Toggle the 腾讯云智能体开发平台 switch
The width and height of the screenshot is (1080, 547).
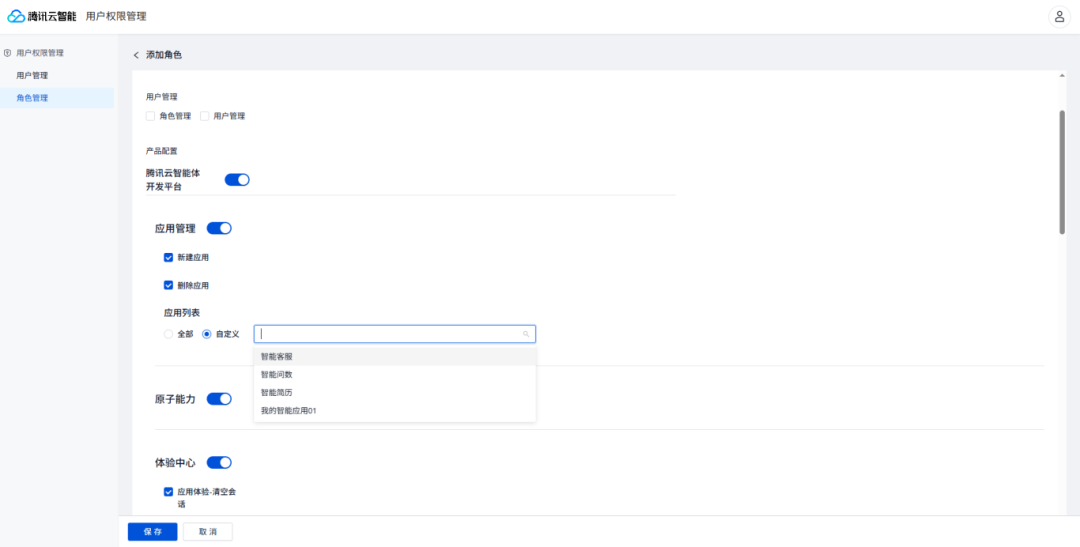[237, 180]
